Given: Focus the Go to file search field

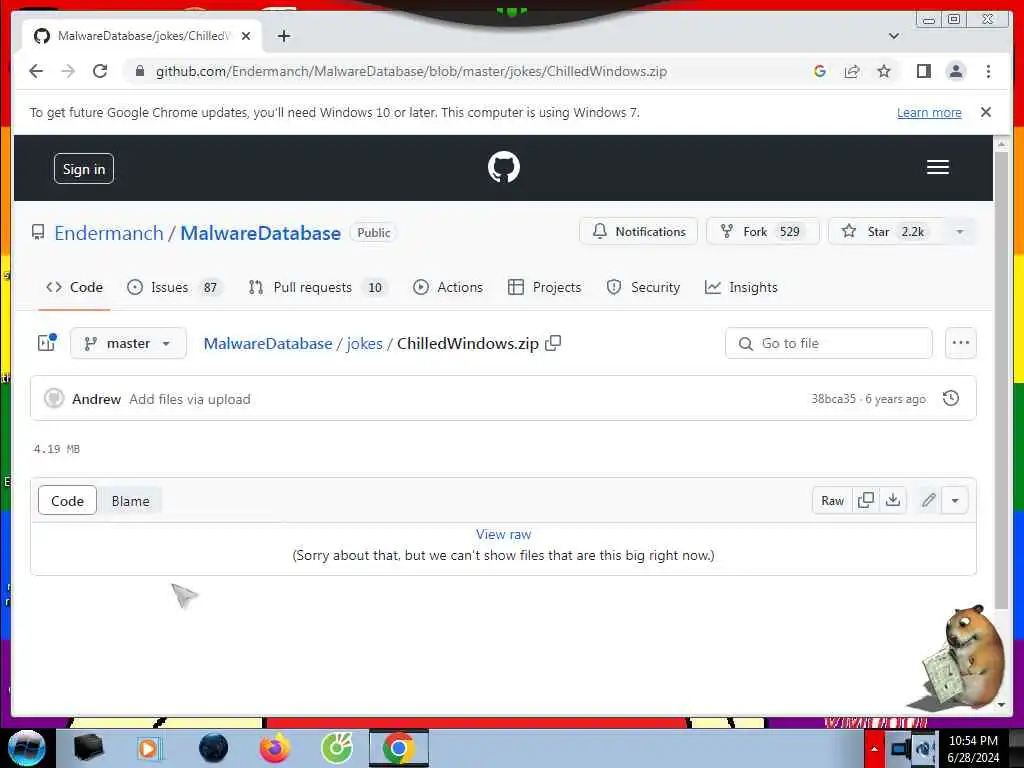Looking at the screenshot, I should (x=828, y=343).
